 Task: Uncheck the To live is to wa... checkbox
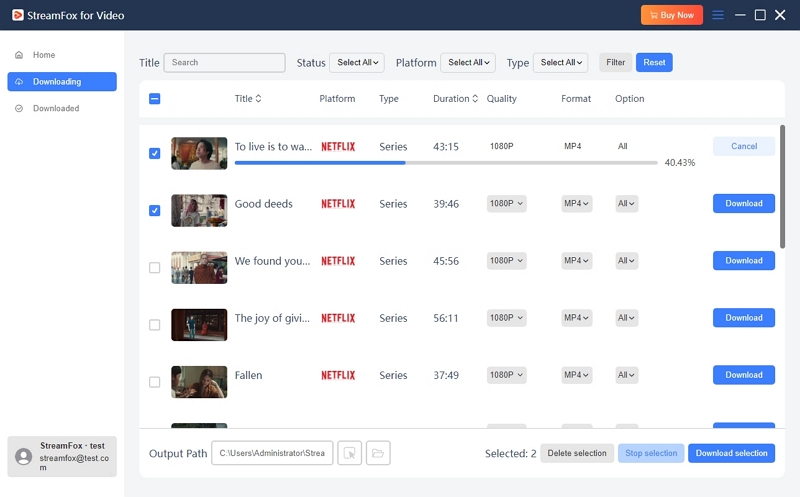click(x=155, y=153)
